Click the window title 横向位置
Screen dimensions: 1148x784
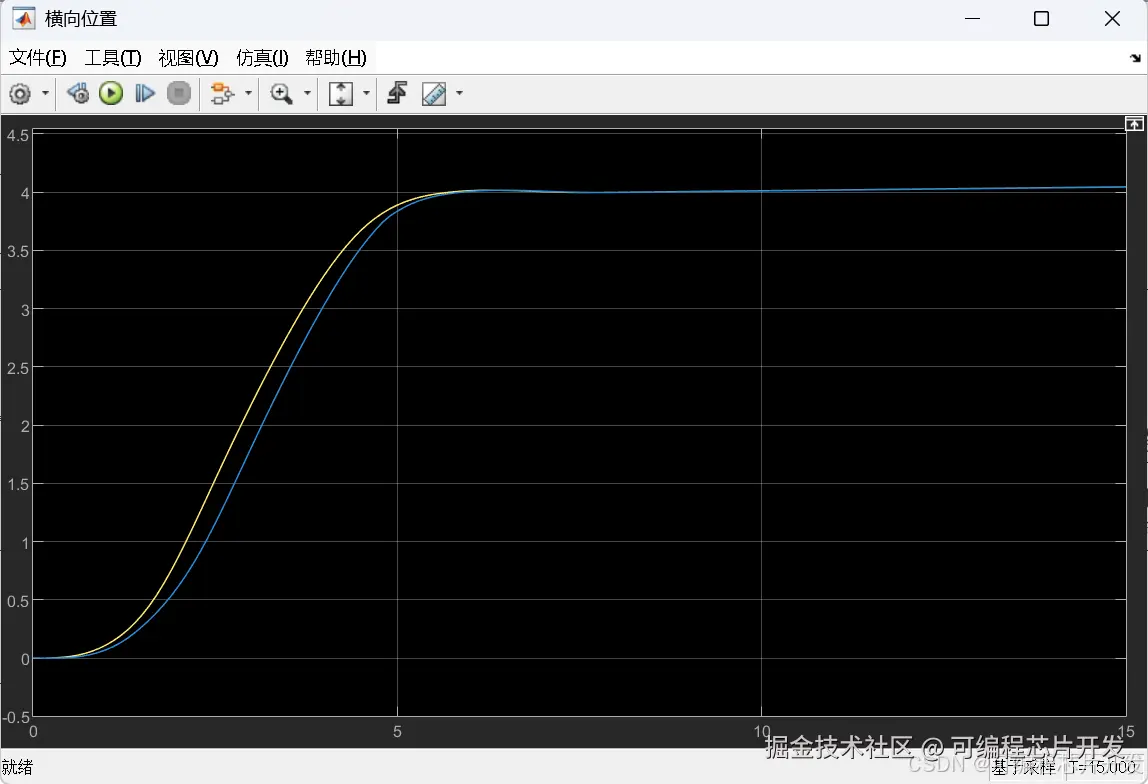coord(81,18)
